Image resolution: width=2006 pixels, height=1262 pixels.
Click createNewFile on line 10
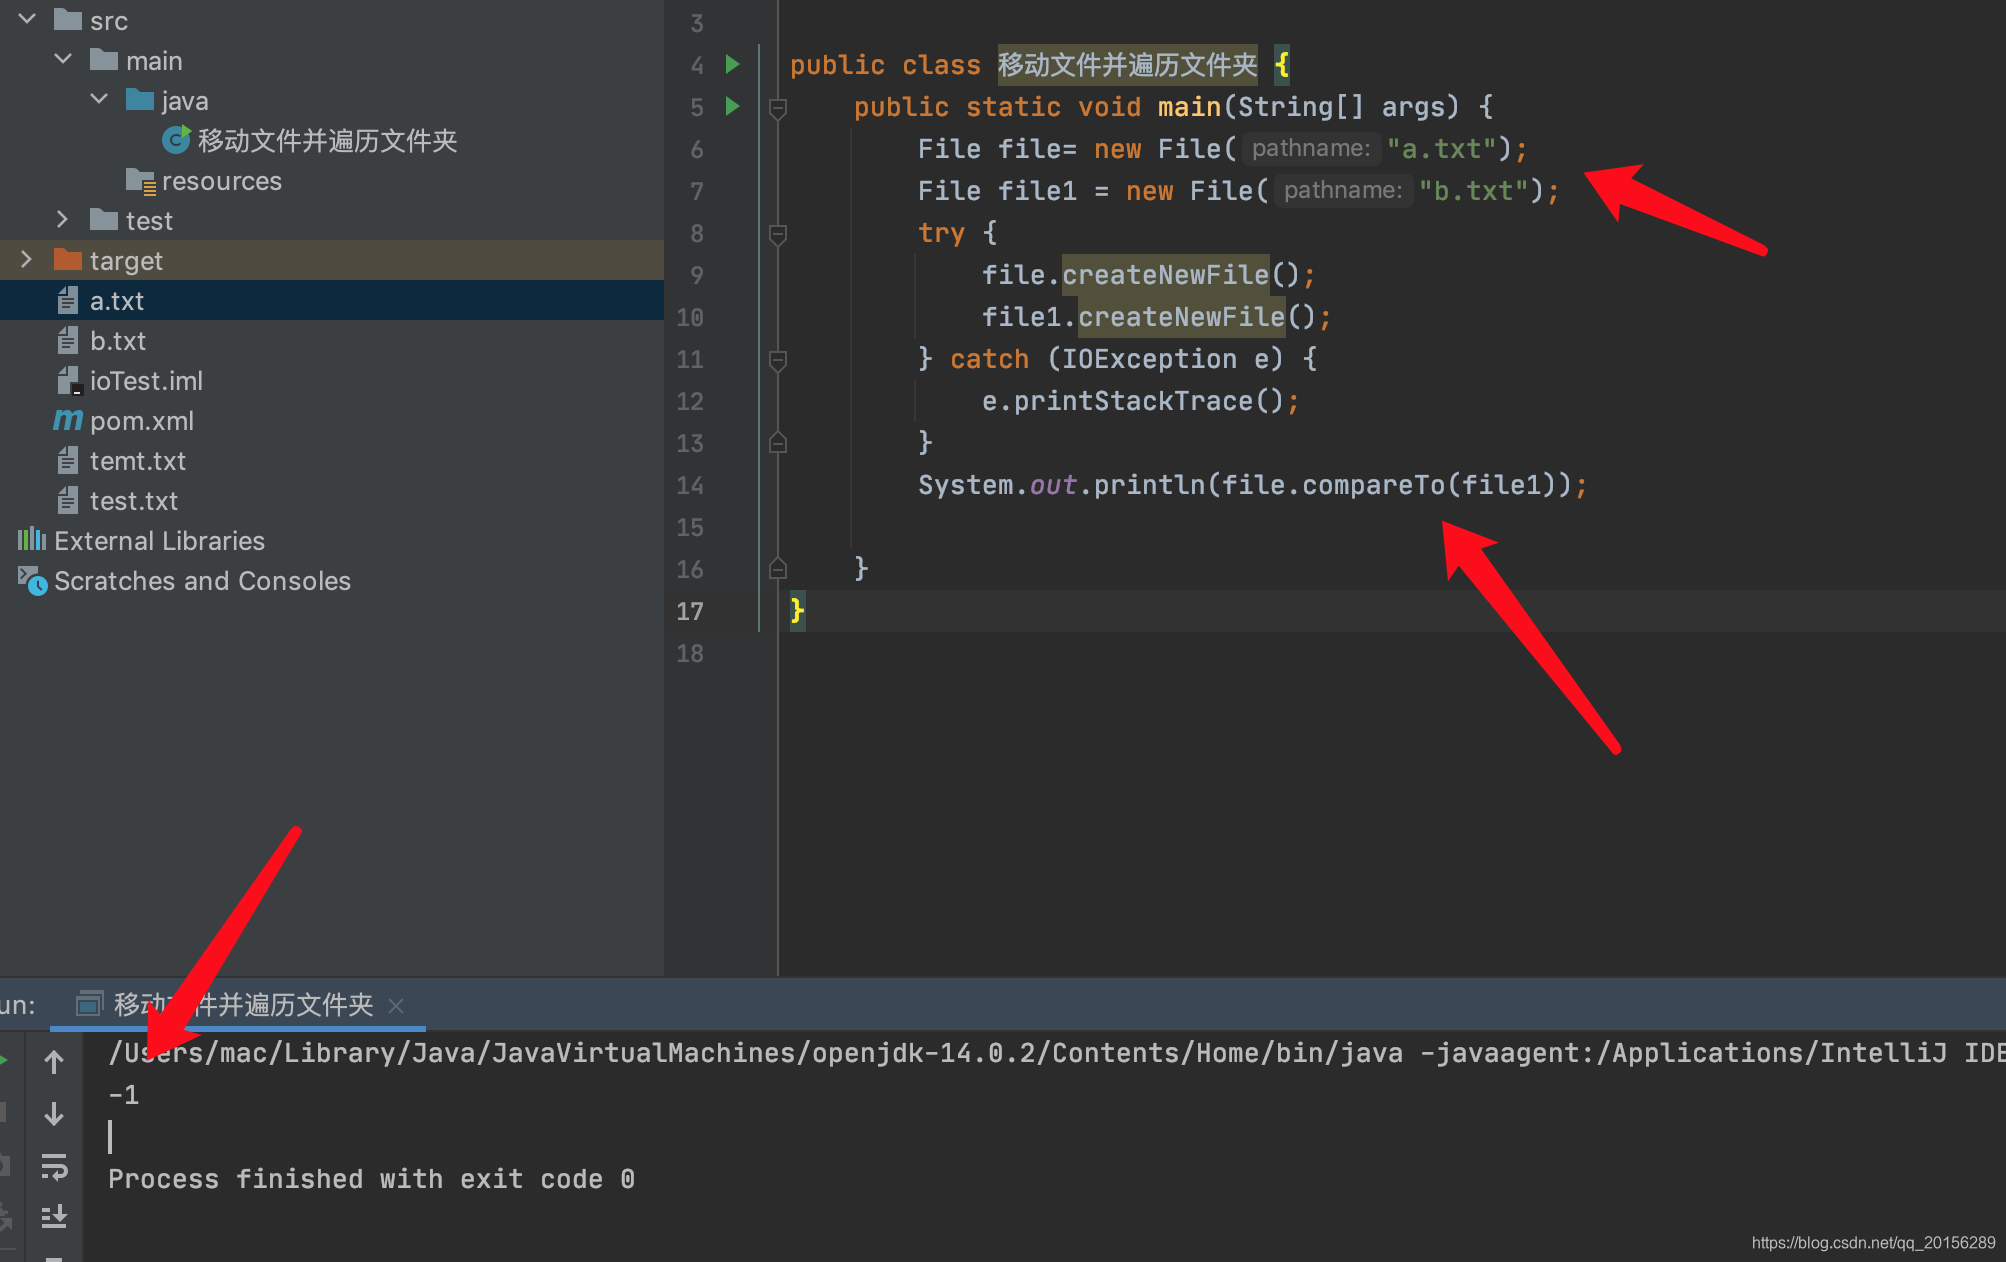[1181, 317]
